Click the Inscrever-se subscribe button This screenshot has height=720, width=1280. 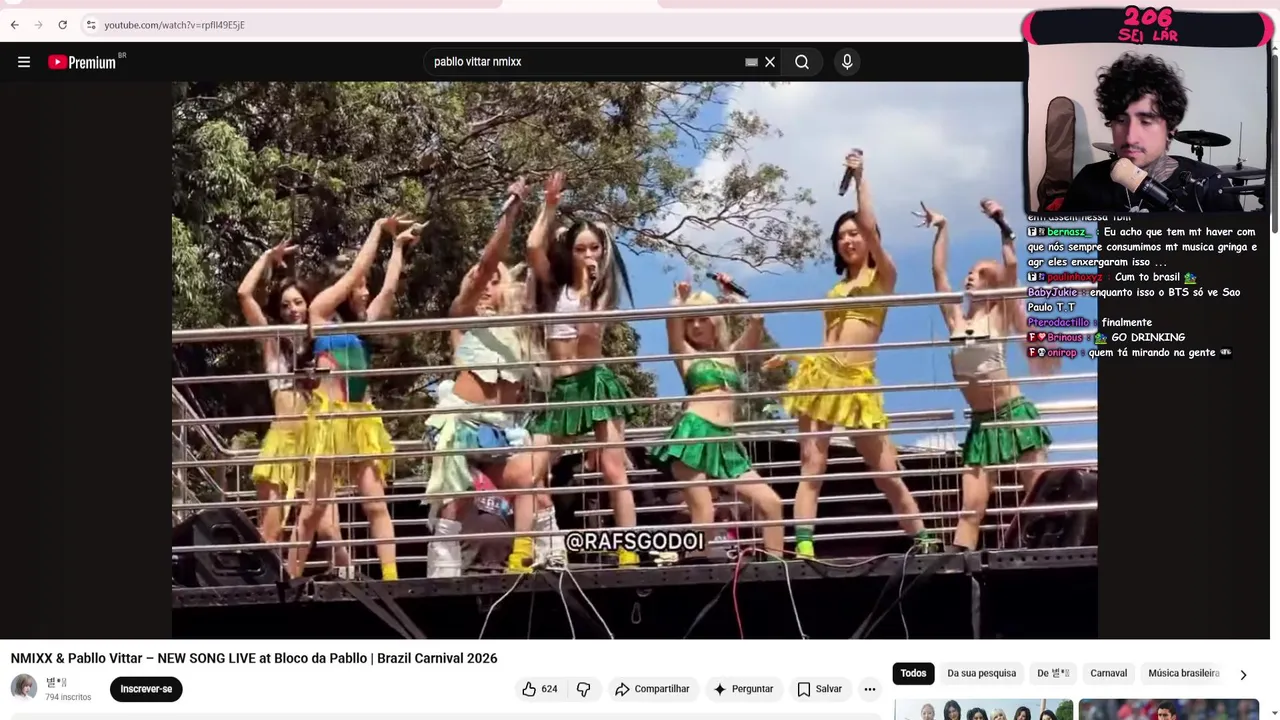click(146, 689)
